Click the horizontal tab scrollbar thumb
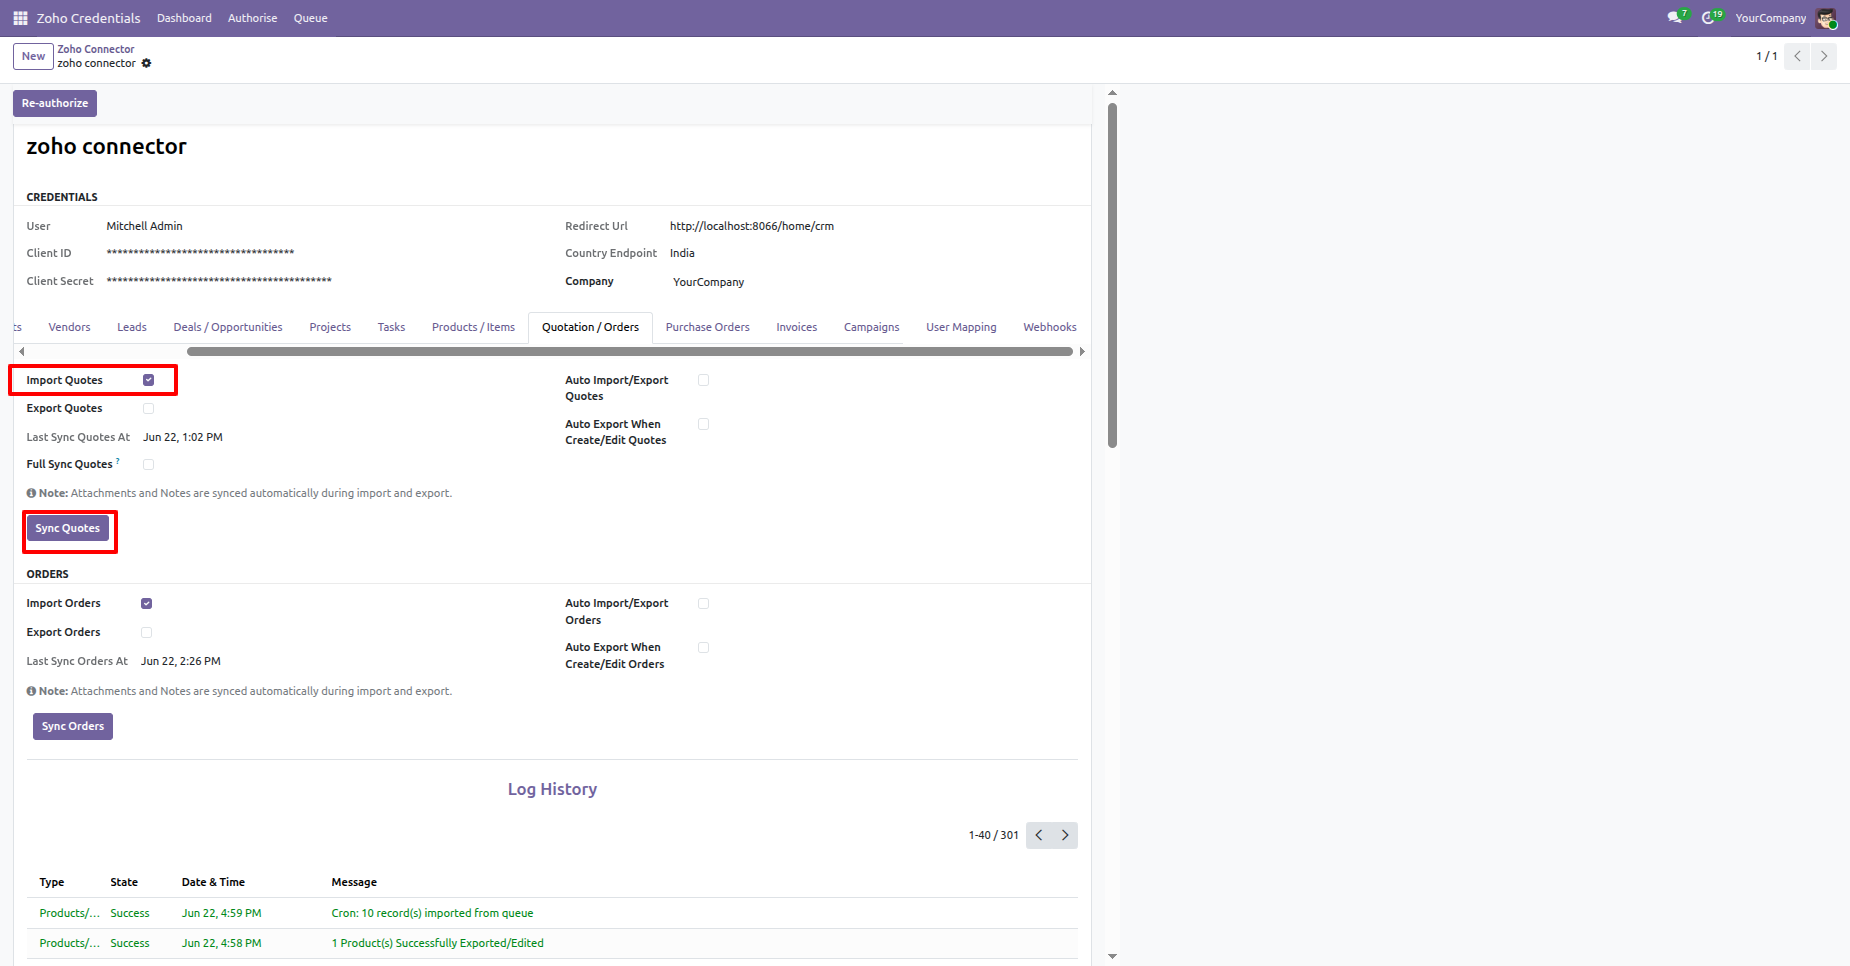 click(630, 351)
